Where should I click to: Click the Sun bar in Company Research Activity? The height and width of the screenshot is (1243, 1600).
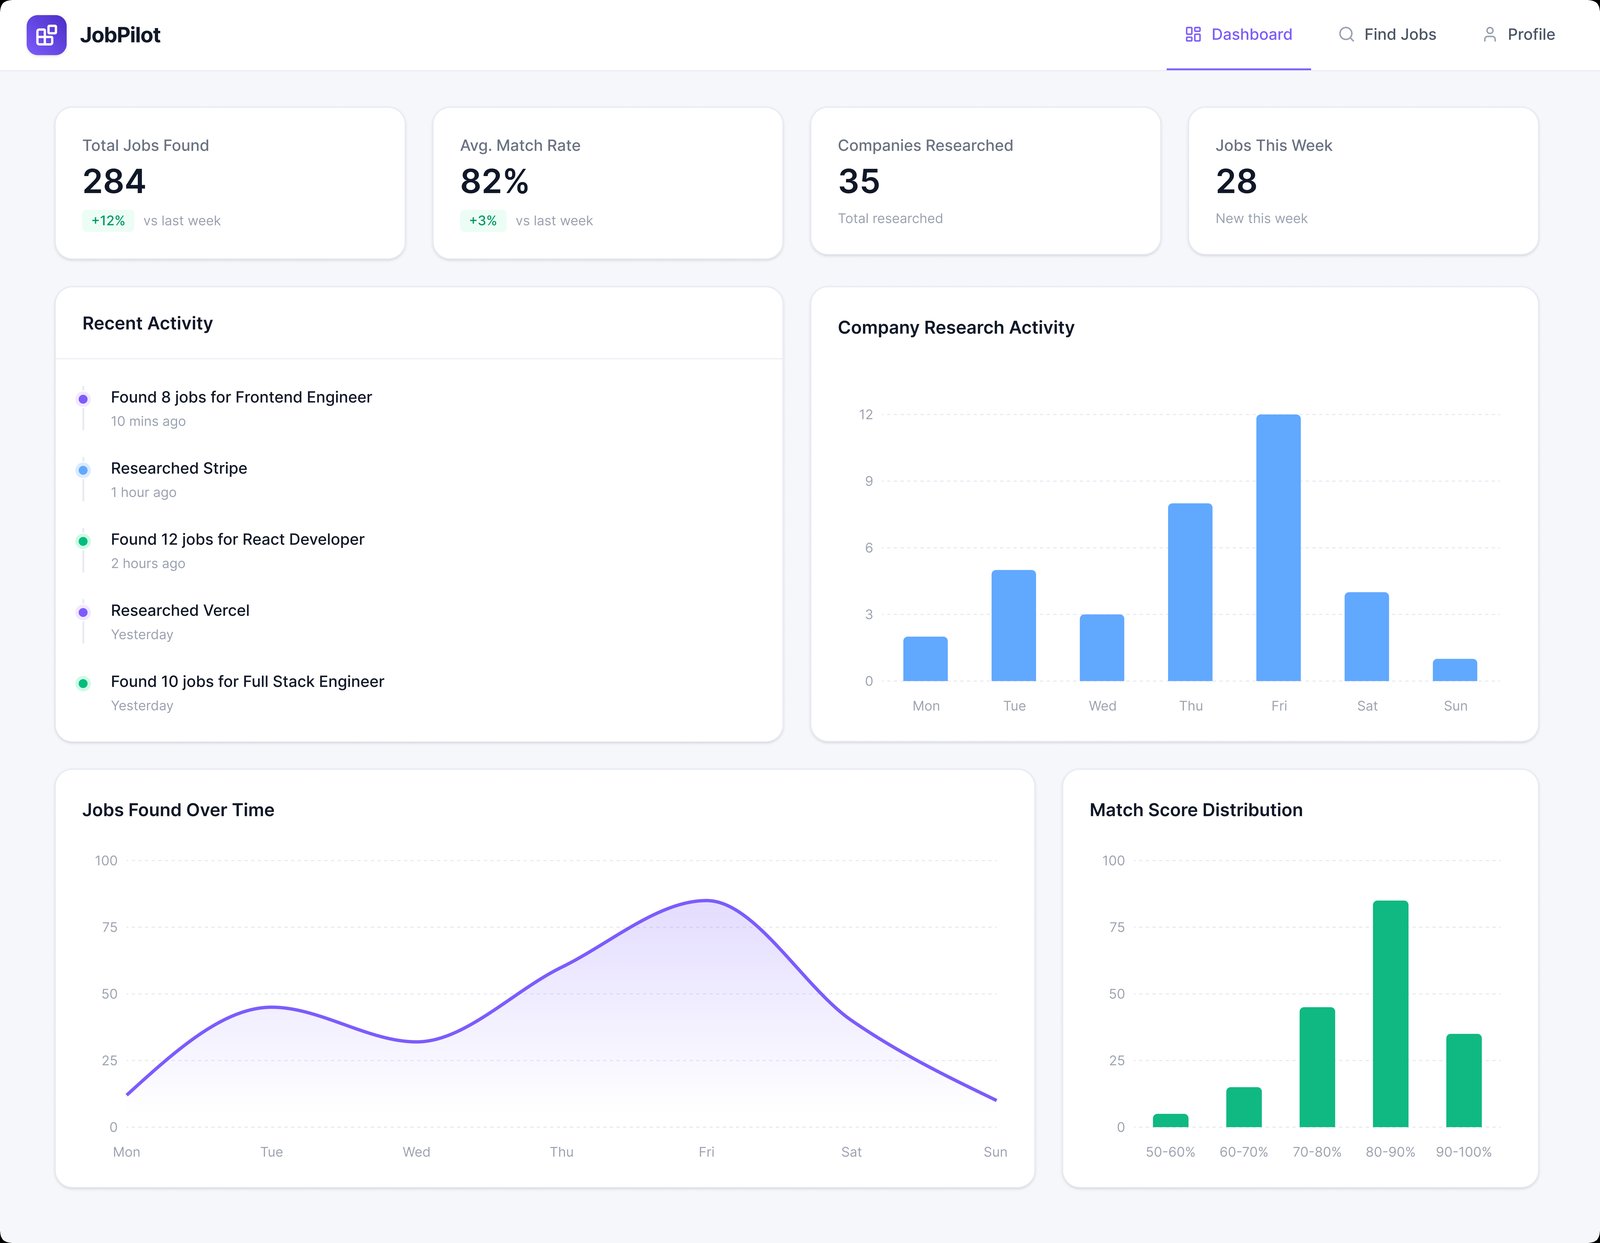(1455, 670)
